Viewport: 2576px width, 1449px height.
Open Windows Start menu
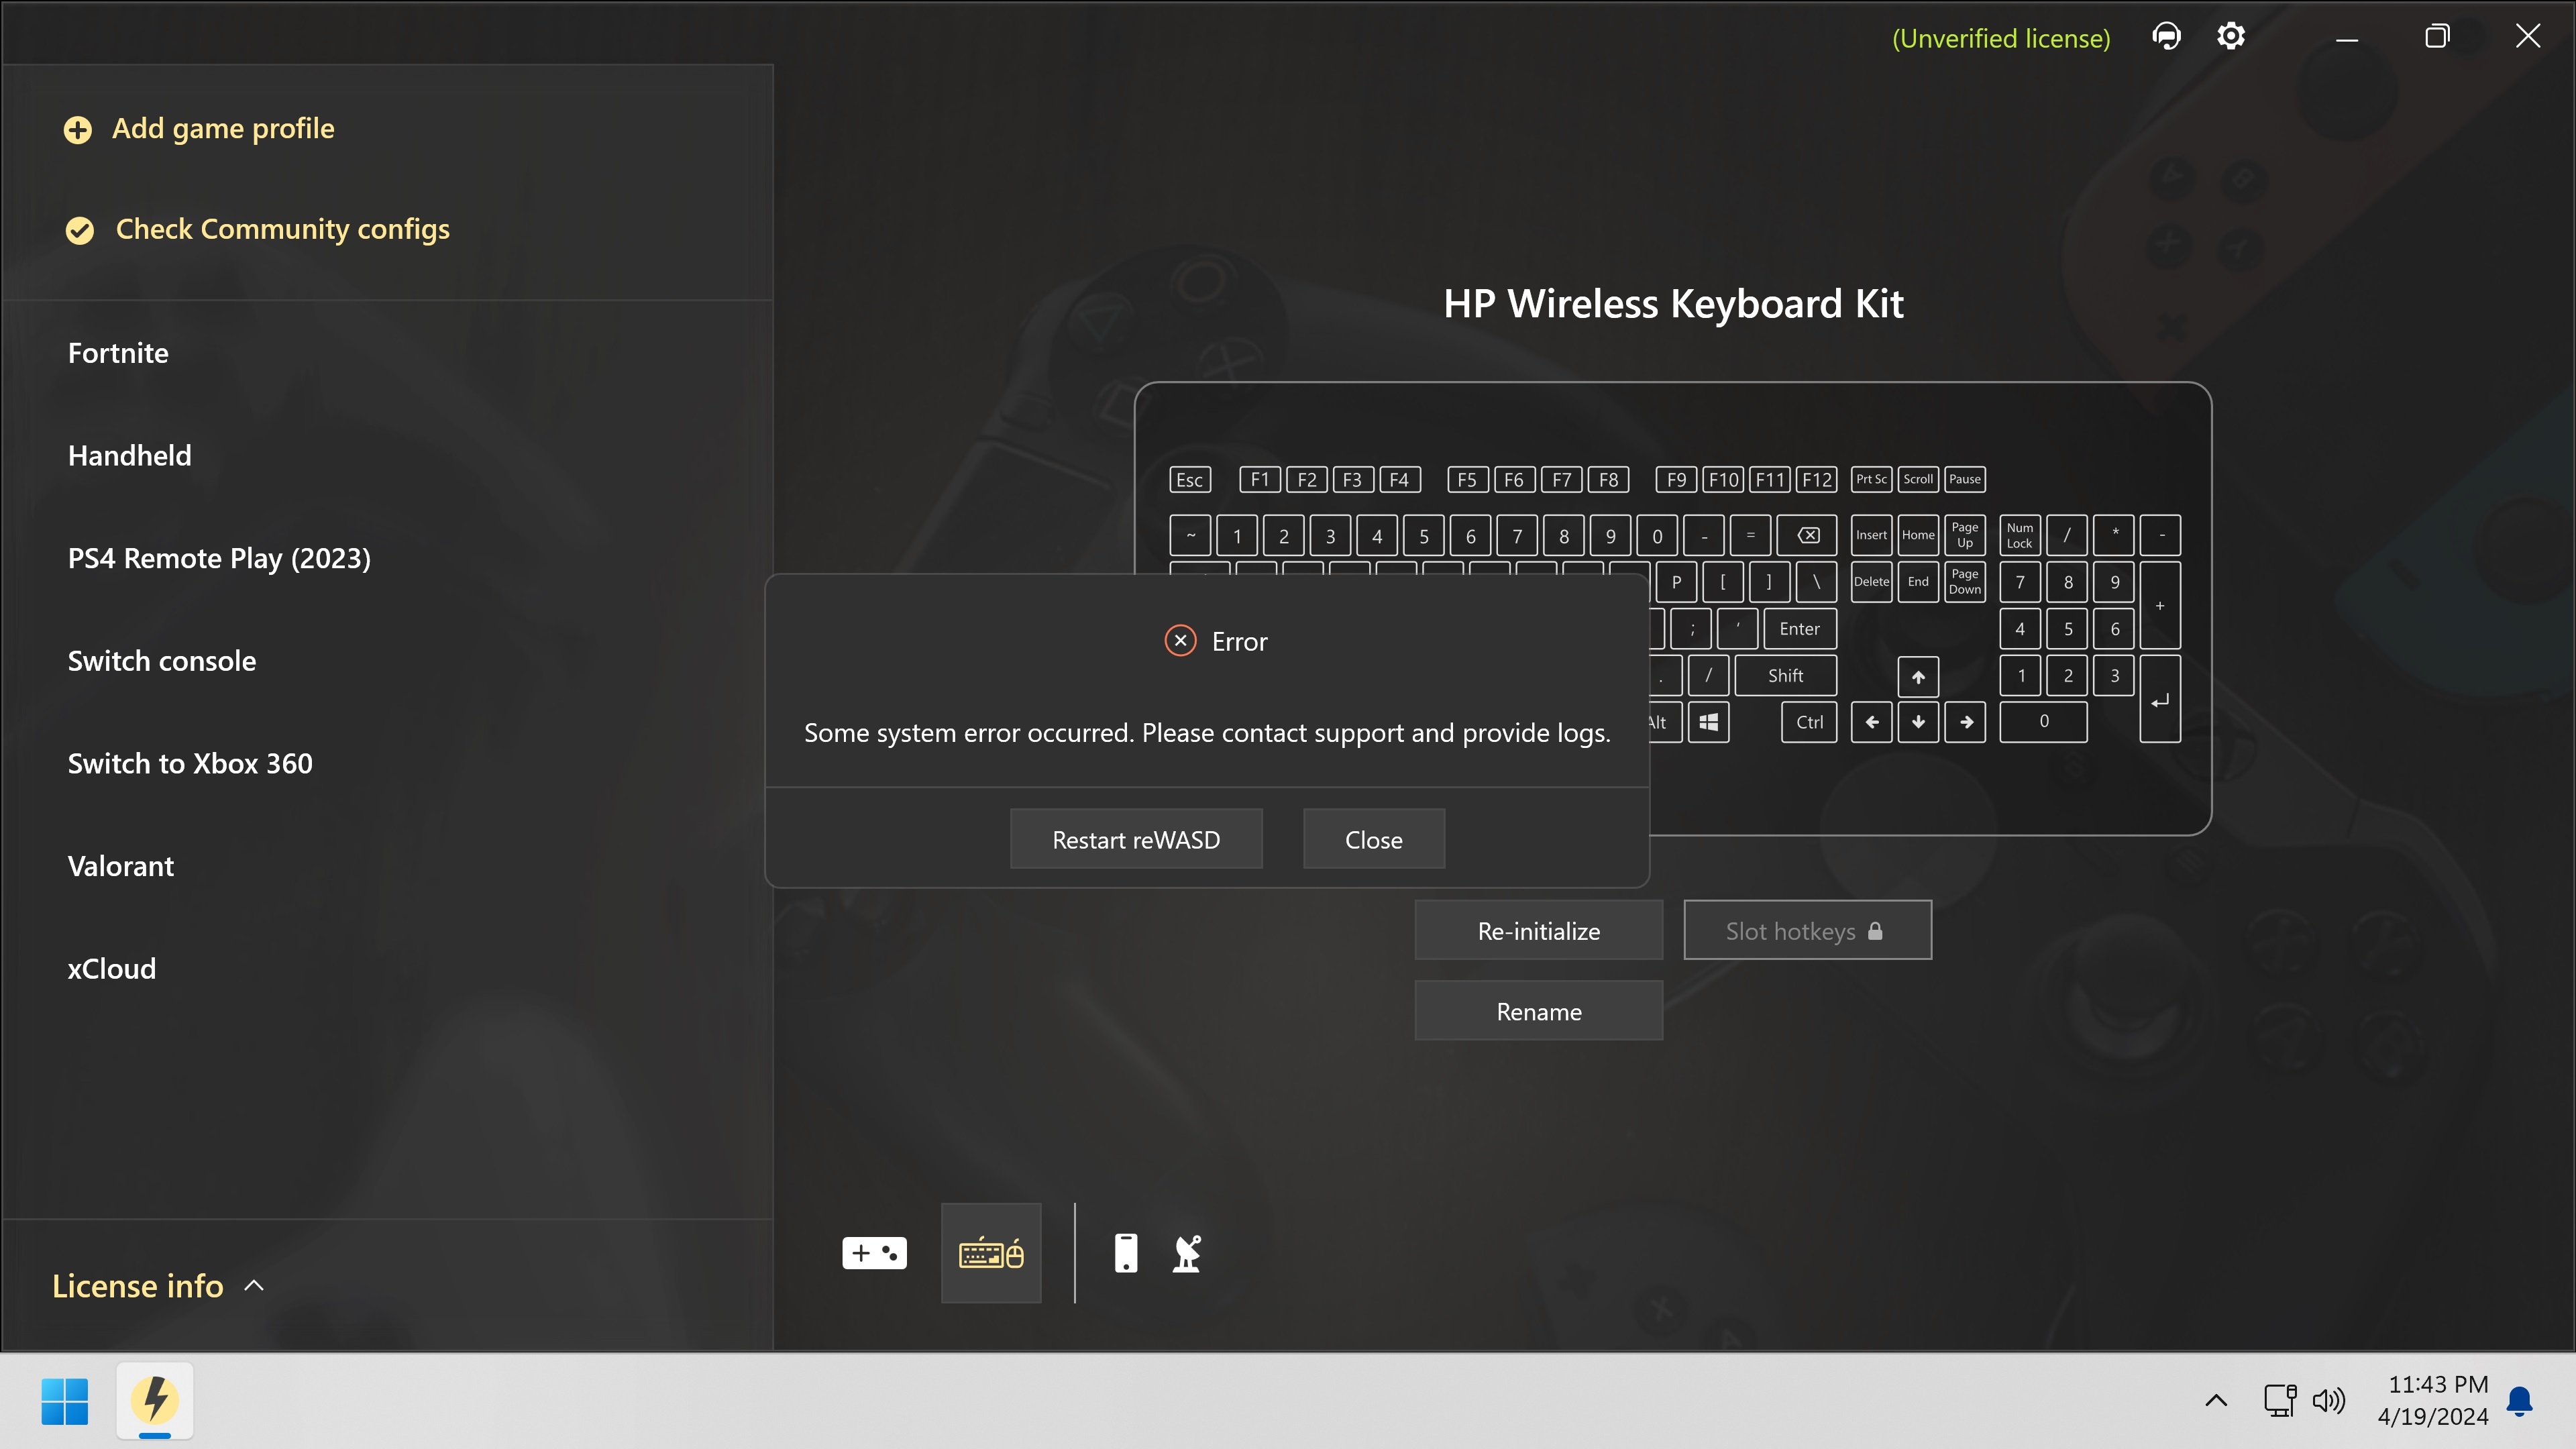click(x=65, y=1400)
